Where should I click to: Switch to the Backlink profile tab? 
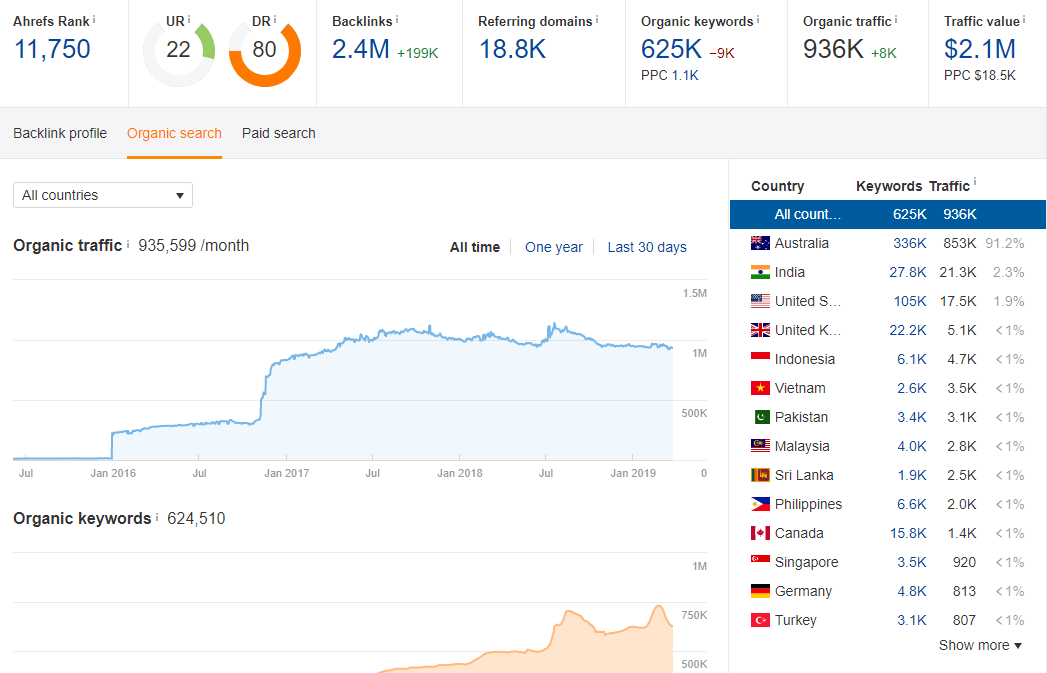pyautogui.click(x=59, y=133)
